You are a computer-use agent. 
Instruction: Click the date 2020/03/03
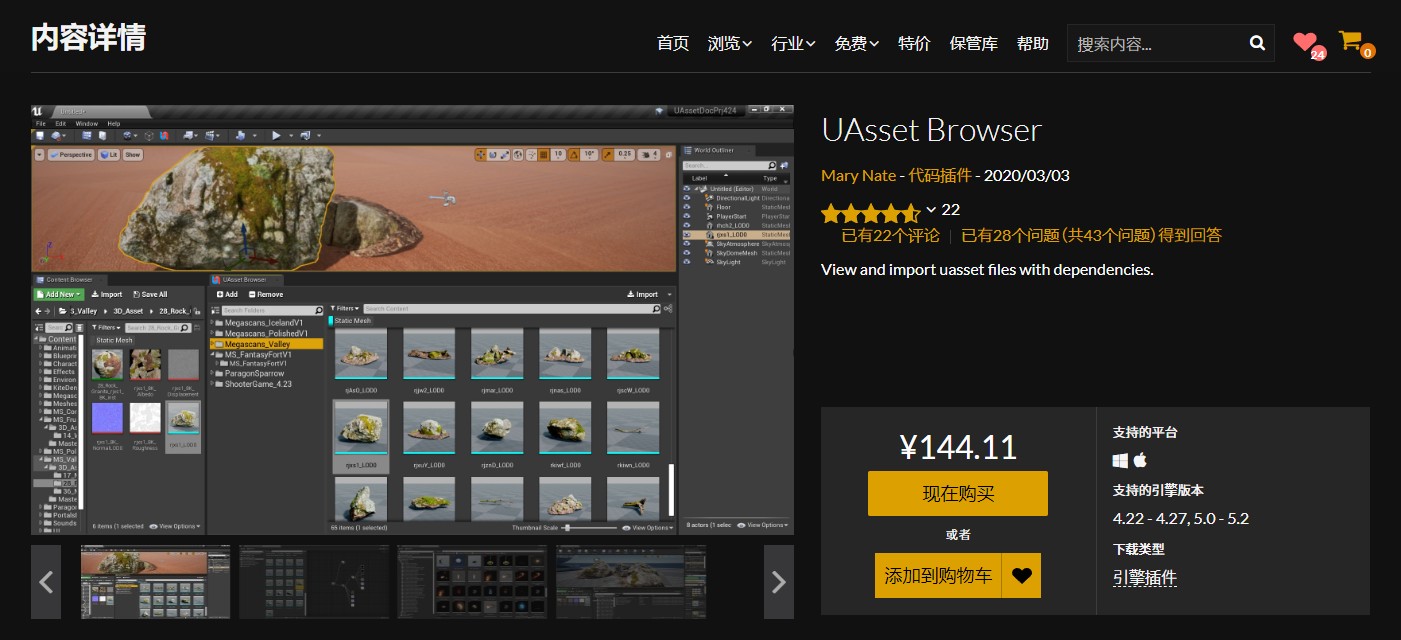(x=1027, y=175)
